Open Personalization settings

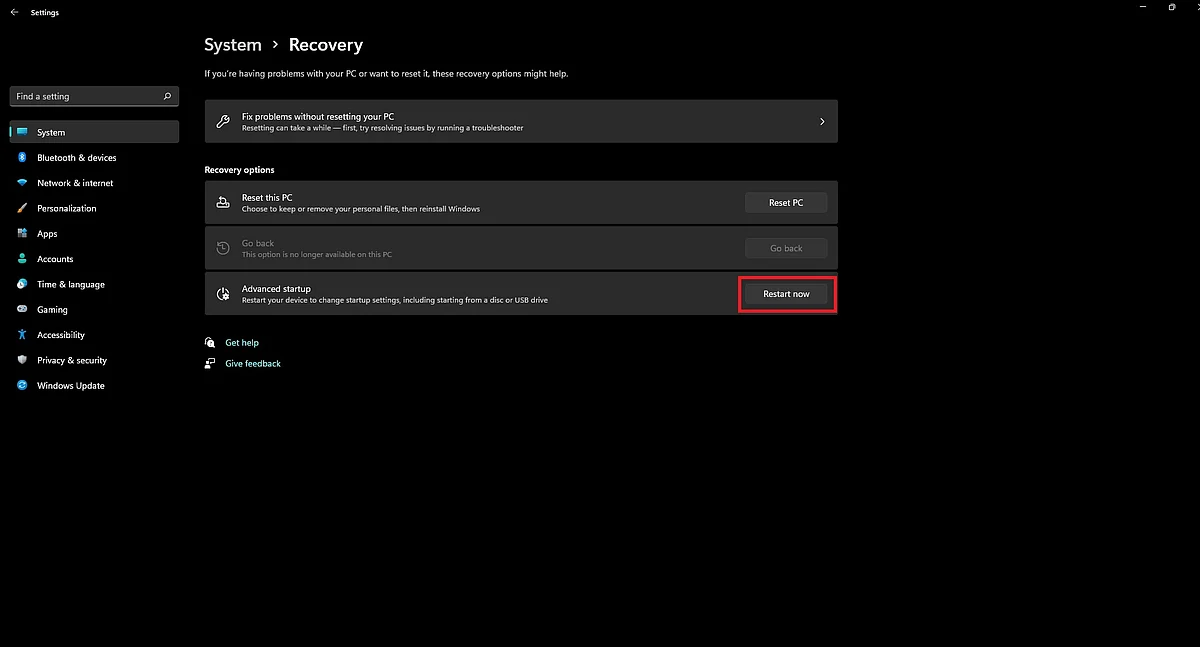[94, 208]
